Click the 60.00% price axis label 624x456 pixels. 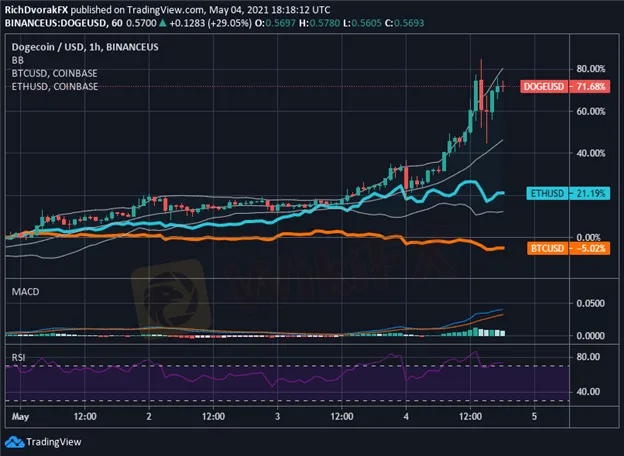click(x=591, y=111)
